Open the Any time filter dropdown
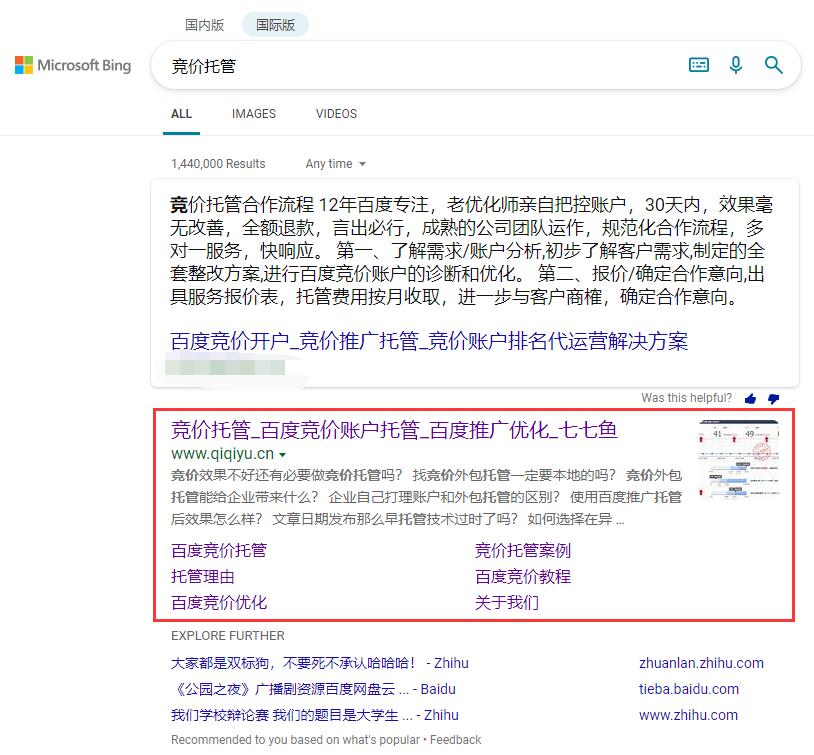 [x=336, y=164]
